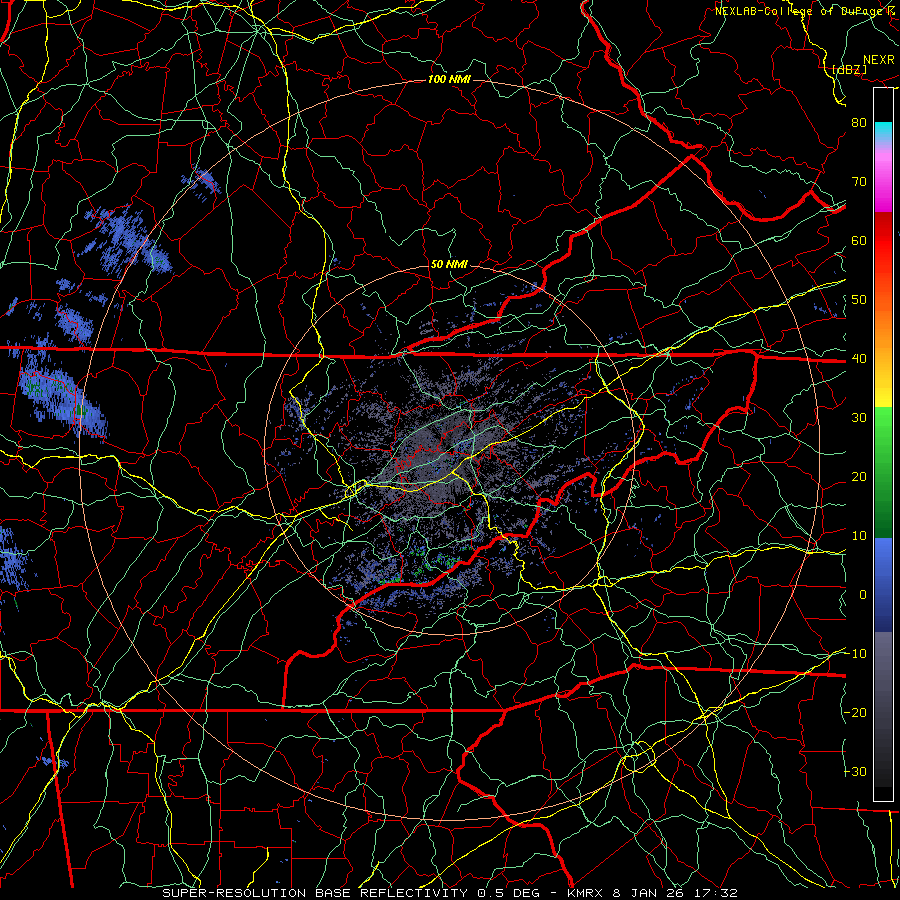Click the 100 NMI range ring label
Image resolution: width=900 pixels, height=900 pixels.
[449, 79]
